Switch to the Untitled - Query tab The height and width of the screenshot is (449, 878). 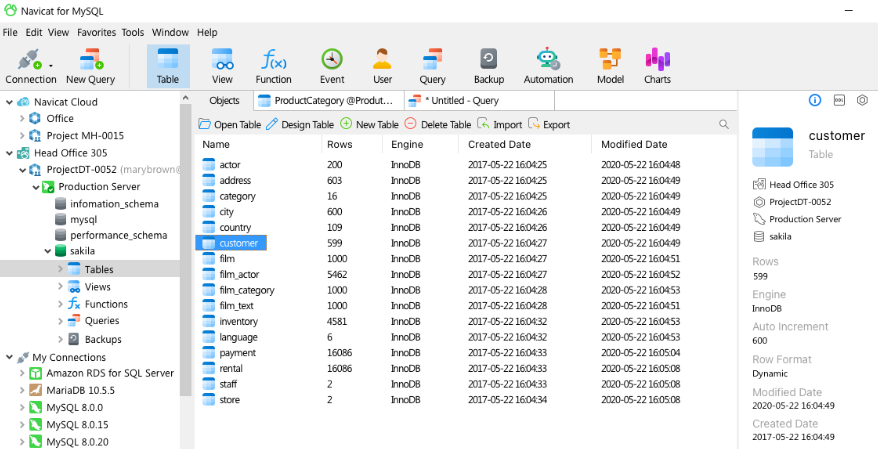460,101
